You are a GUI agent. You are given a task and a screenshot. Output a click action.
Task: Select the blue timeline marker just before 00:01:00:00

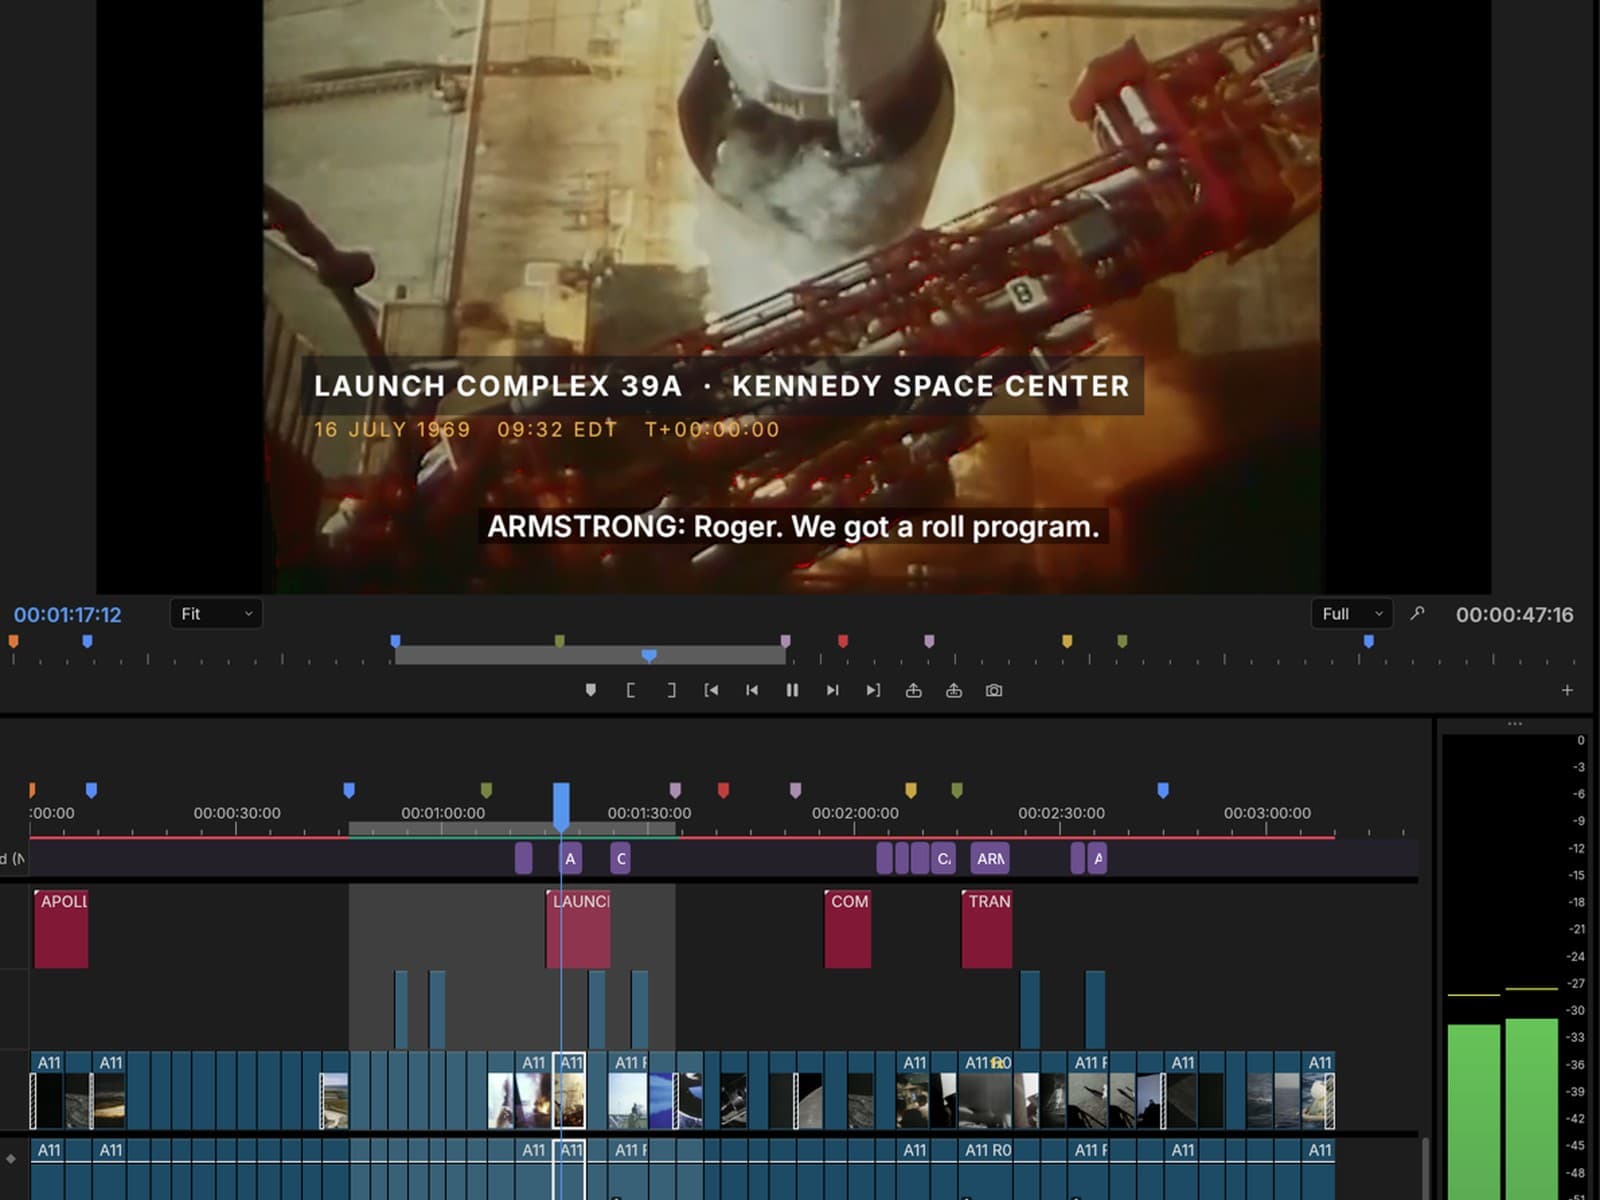pyautogui.click(x=349, y=790)
